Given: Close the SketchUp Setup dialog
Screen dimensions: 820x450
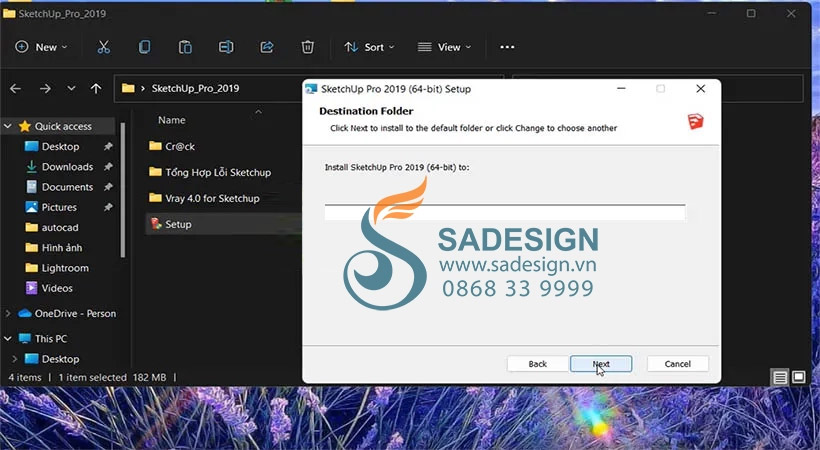Looking at the screenshot, I should tap(701, 89).
